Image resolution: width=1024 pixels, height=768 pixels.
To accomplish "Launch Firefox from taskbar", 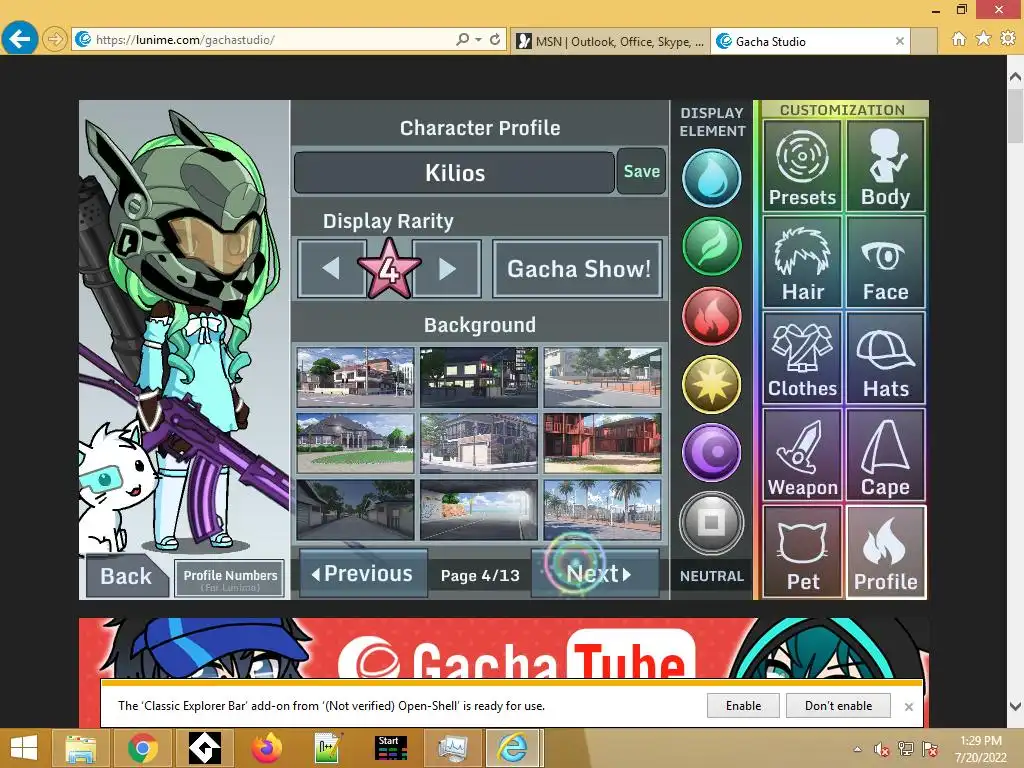I will (266, 748).
